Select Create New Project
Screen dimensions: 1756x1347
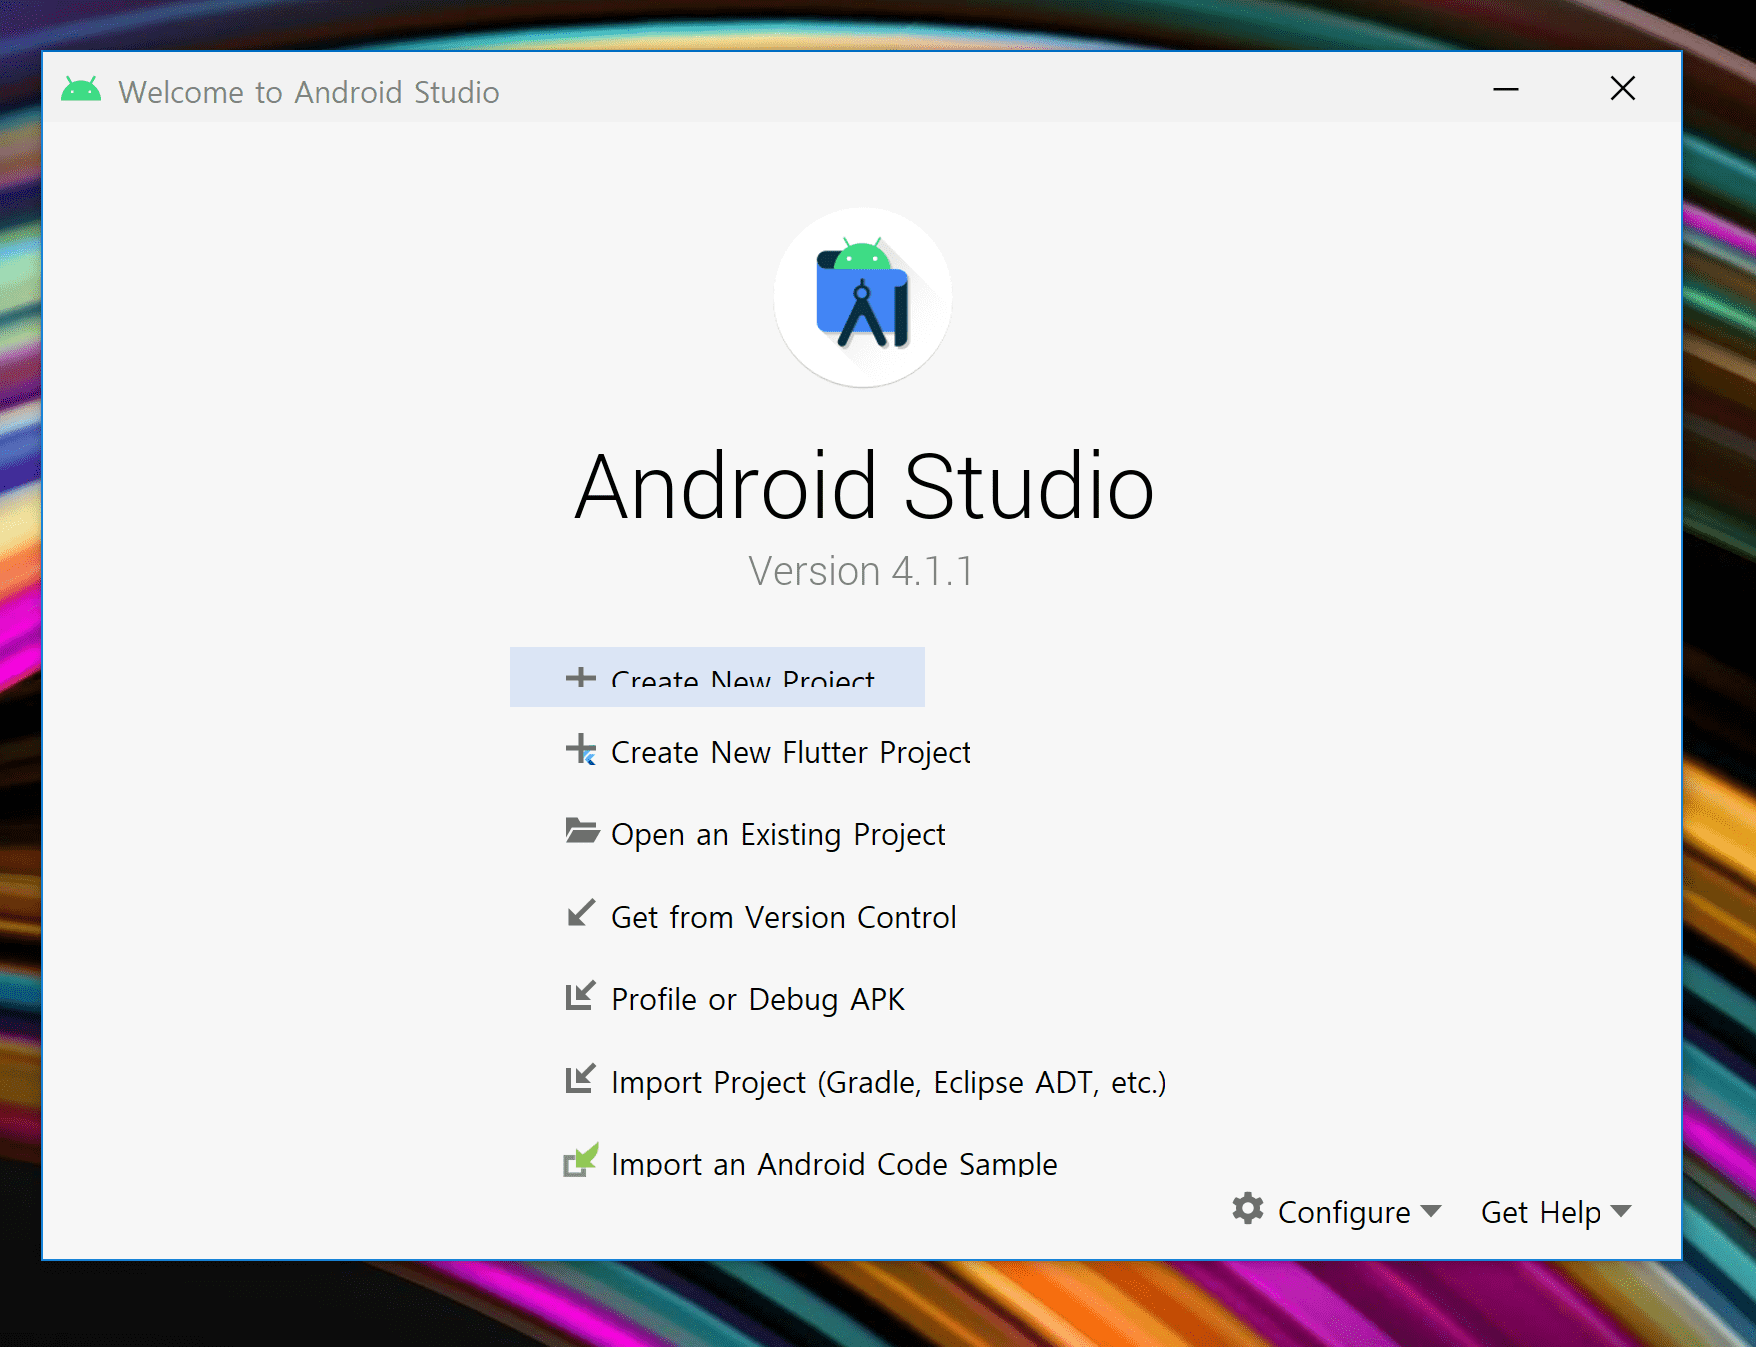click(x=717, y=677)
